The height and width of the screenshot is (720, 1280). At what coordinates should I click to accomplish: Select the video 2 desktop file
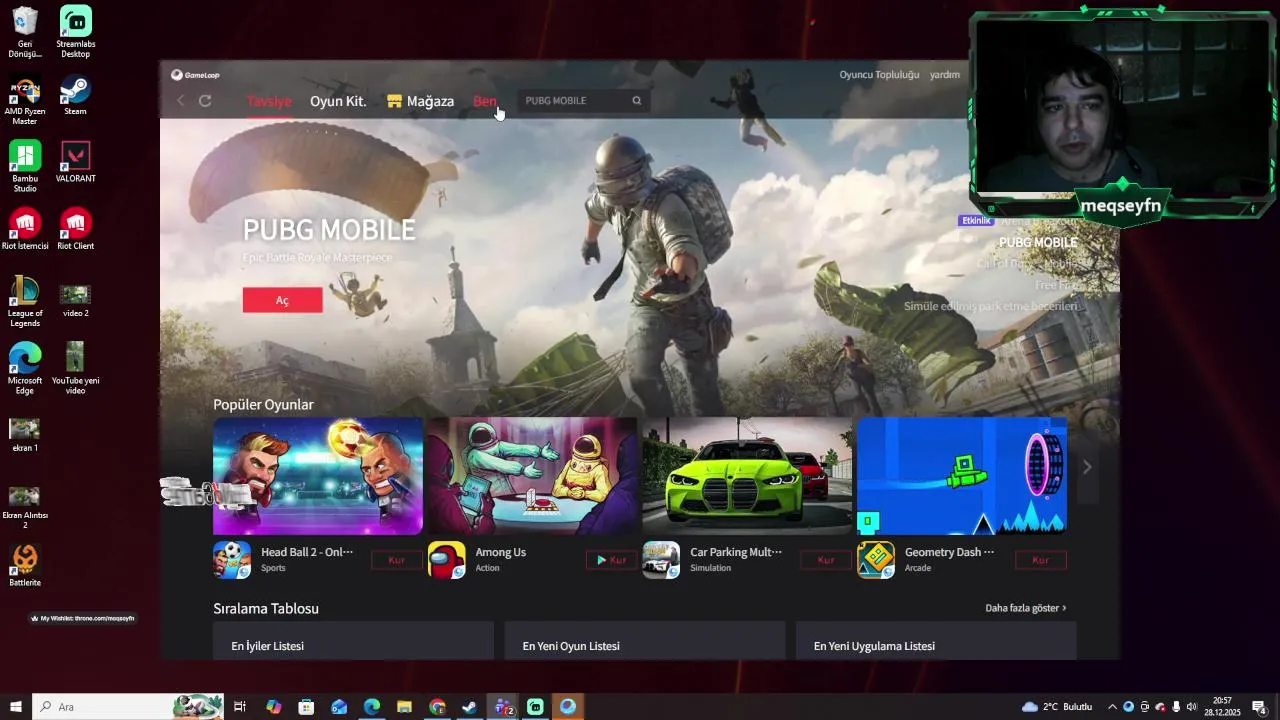pos(76,300)
